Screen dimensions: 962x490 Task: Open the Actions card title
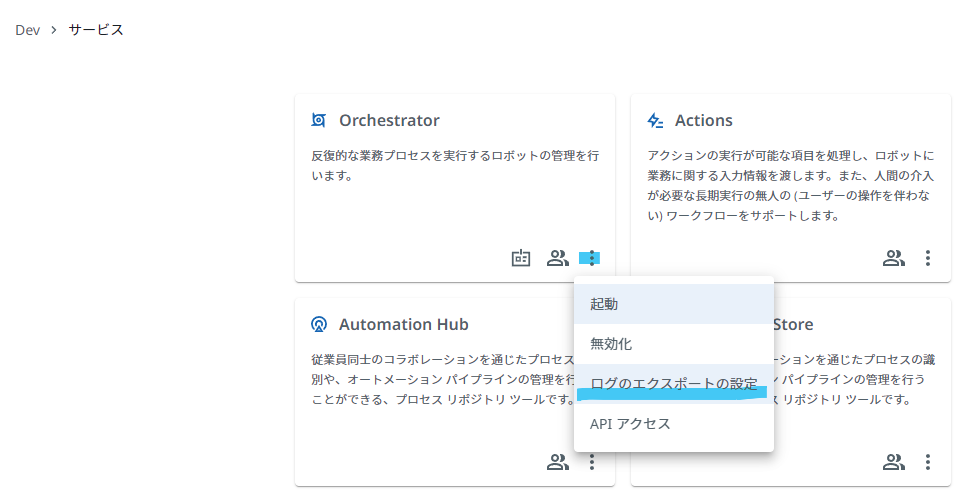point(704,120)
